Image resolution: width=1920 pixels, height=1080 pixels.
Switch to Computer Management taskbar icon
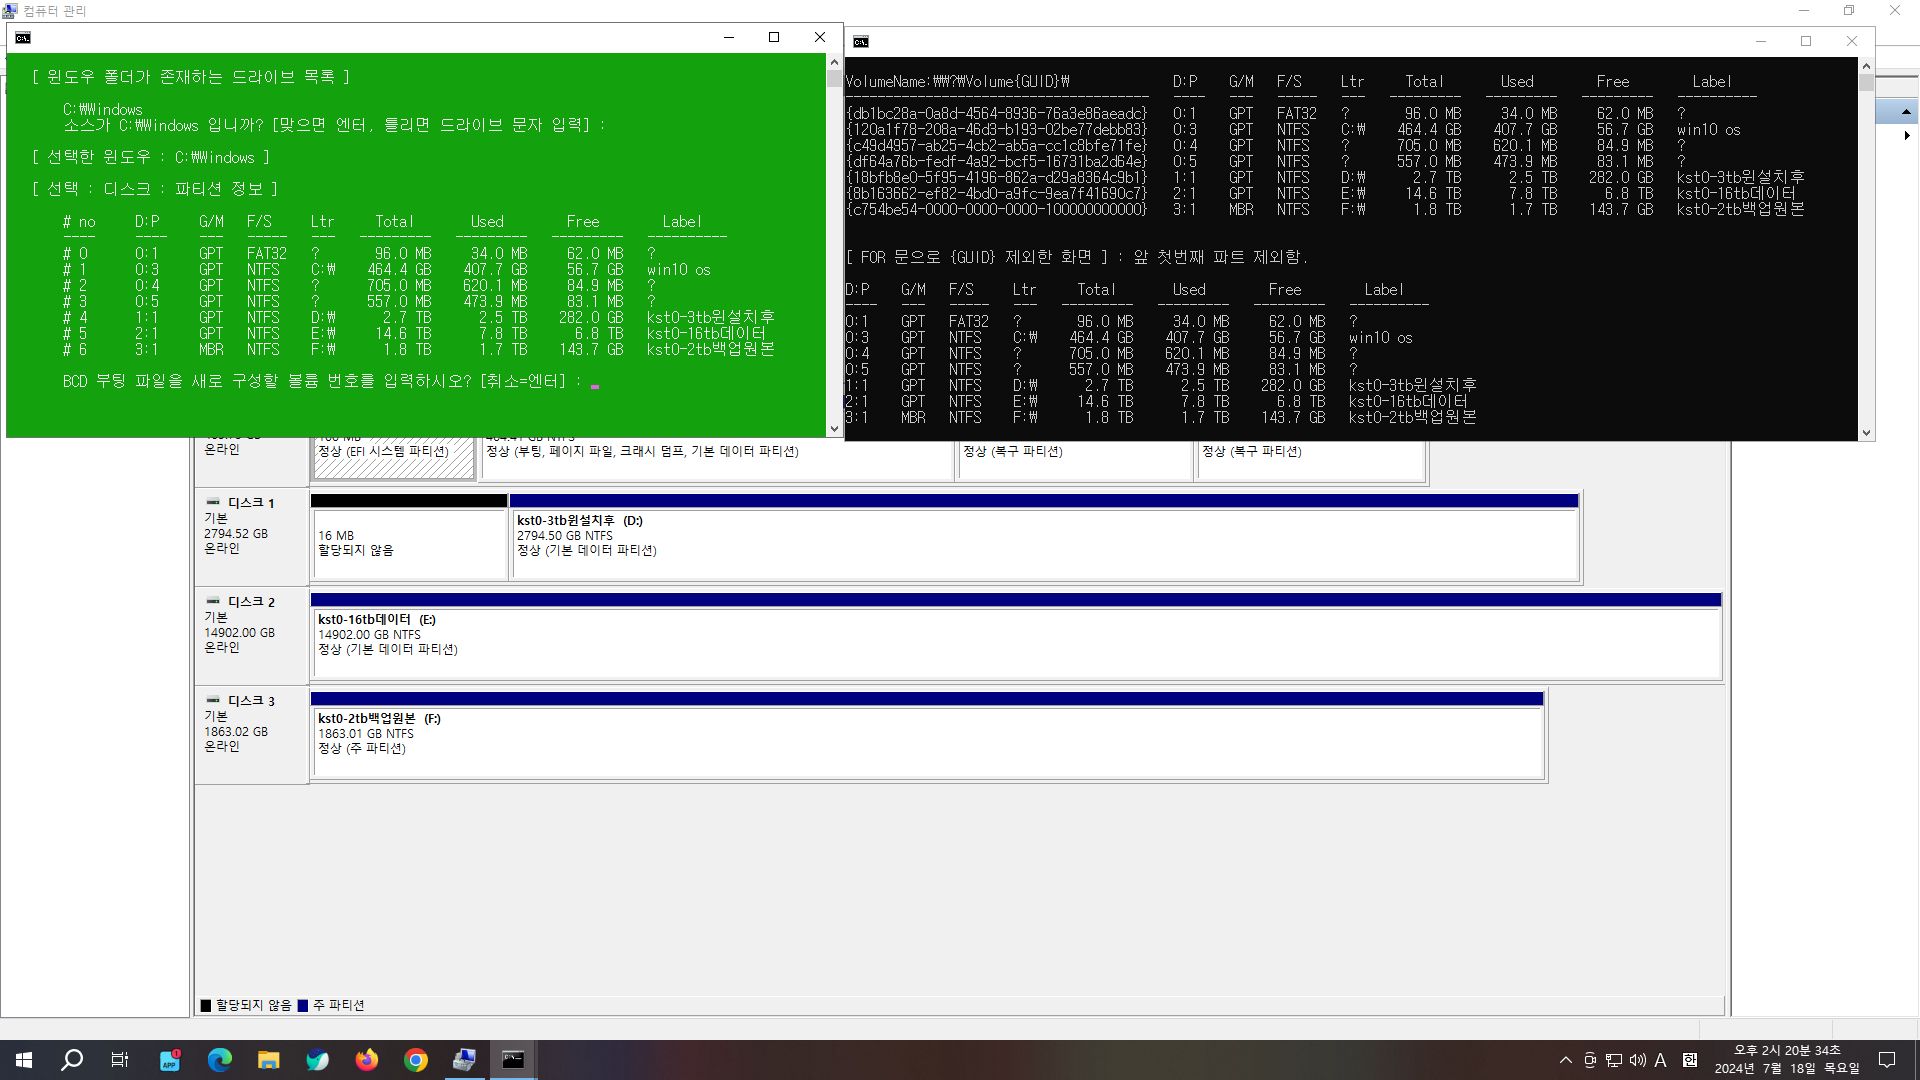point(464,1060)
